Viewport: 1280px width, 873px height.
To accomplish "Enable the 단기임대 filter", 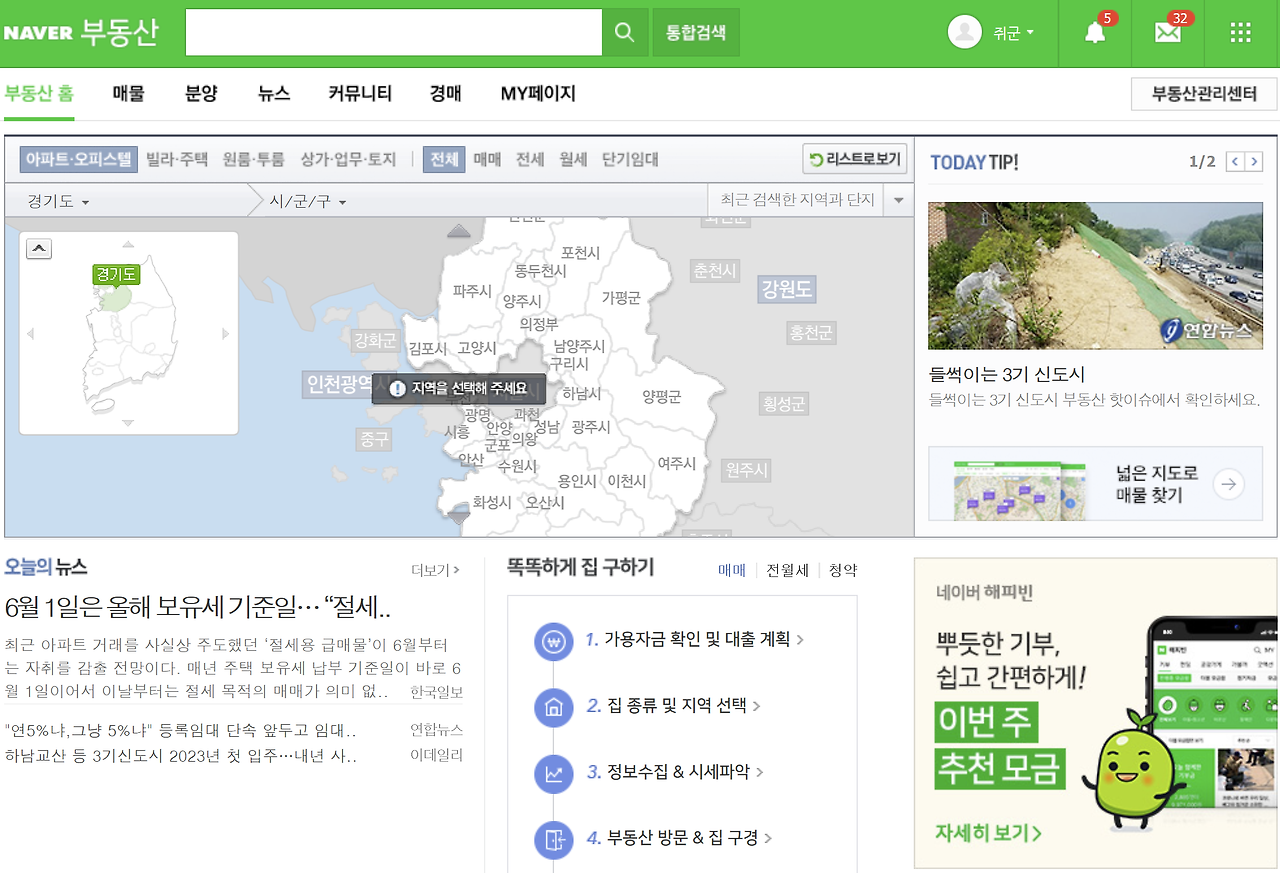I will tap(631, 158).
